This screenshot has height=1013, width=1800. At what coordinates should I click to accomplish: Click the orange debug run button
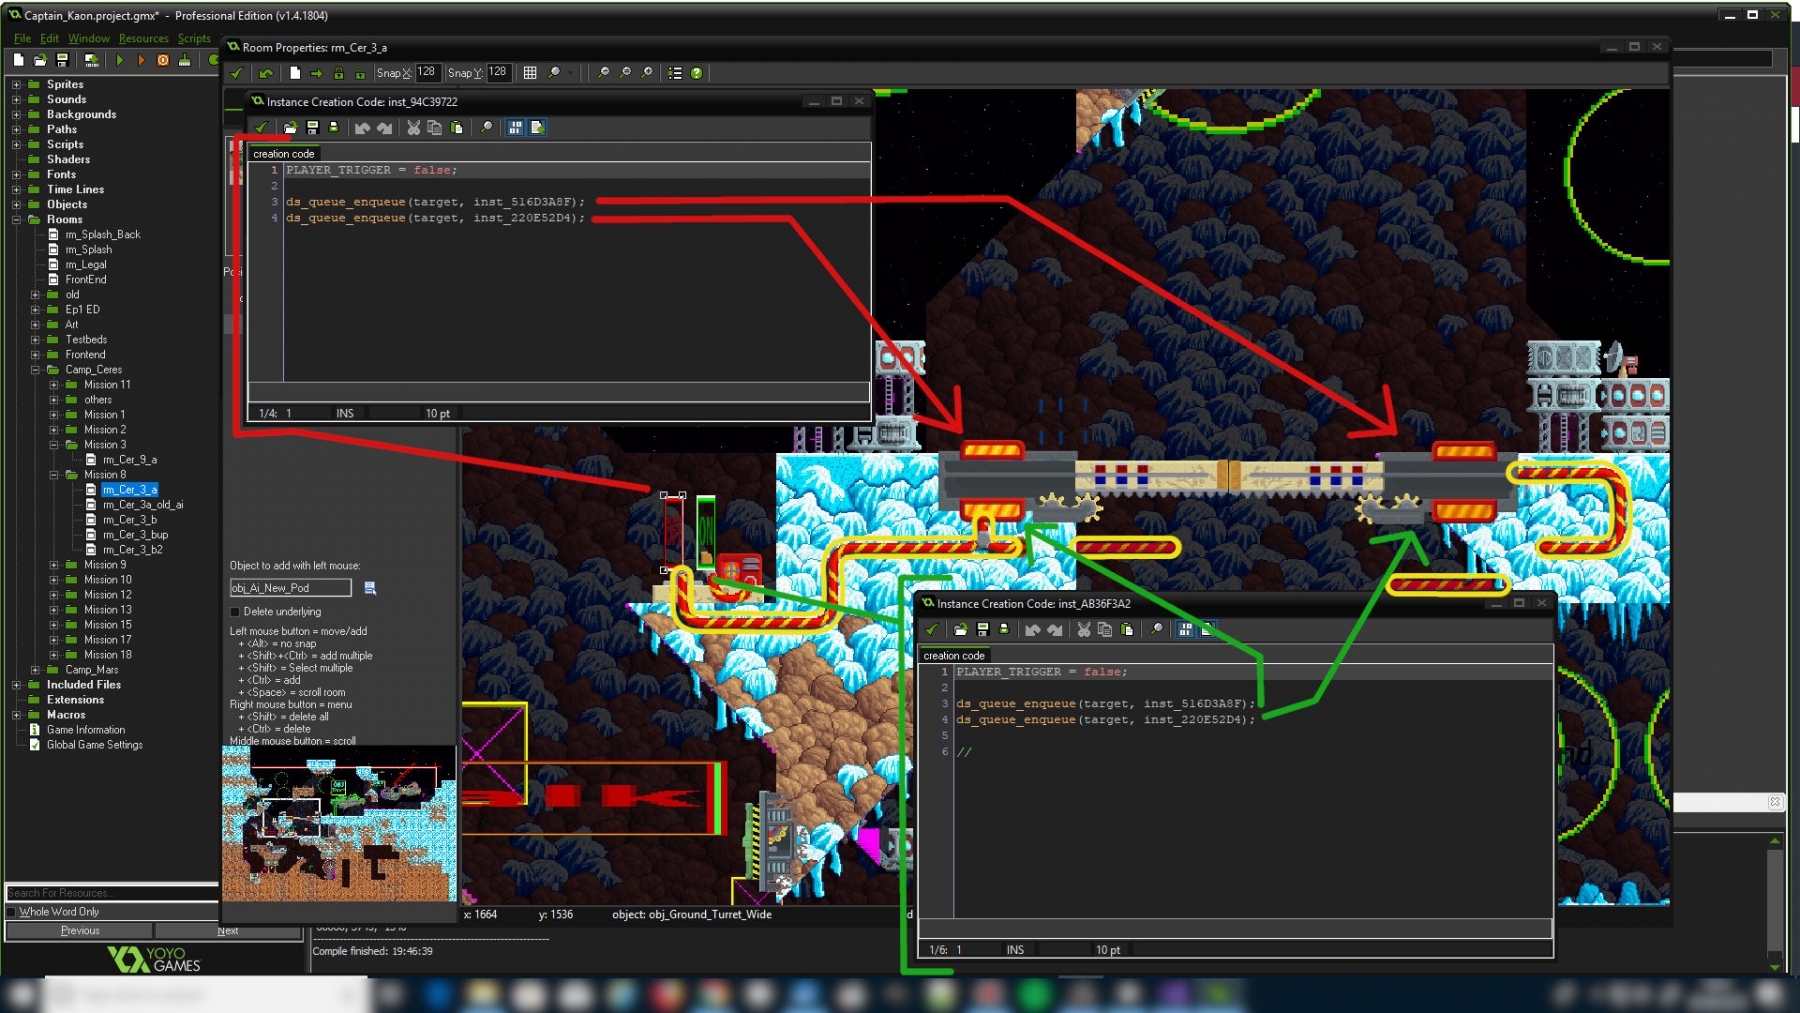(x=141, y=61)
